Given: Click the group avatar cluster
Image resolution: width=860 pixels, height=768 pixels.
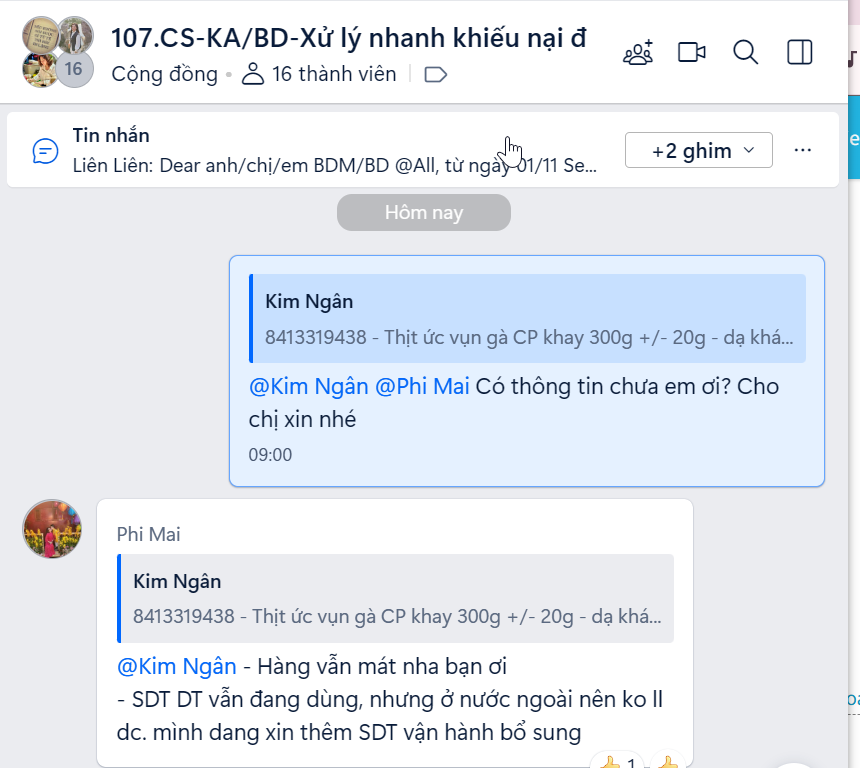Looking at the screenshot, I should point(58,52).
